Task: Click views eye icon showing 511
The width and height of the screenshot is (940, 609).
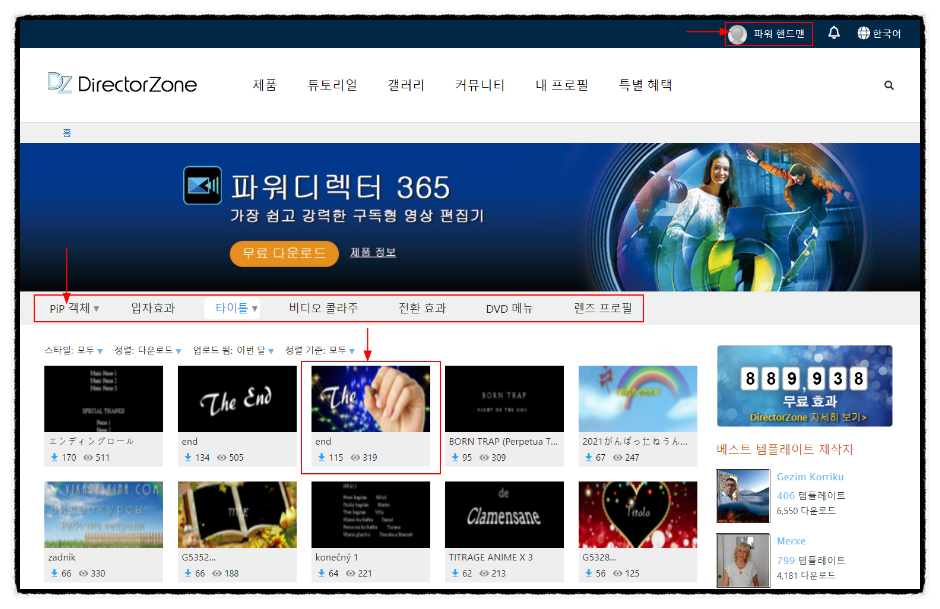Action: [88, 457]
